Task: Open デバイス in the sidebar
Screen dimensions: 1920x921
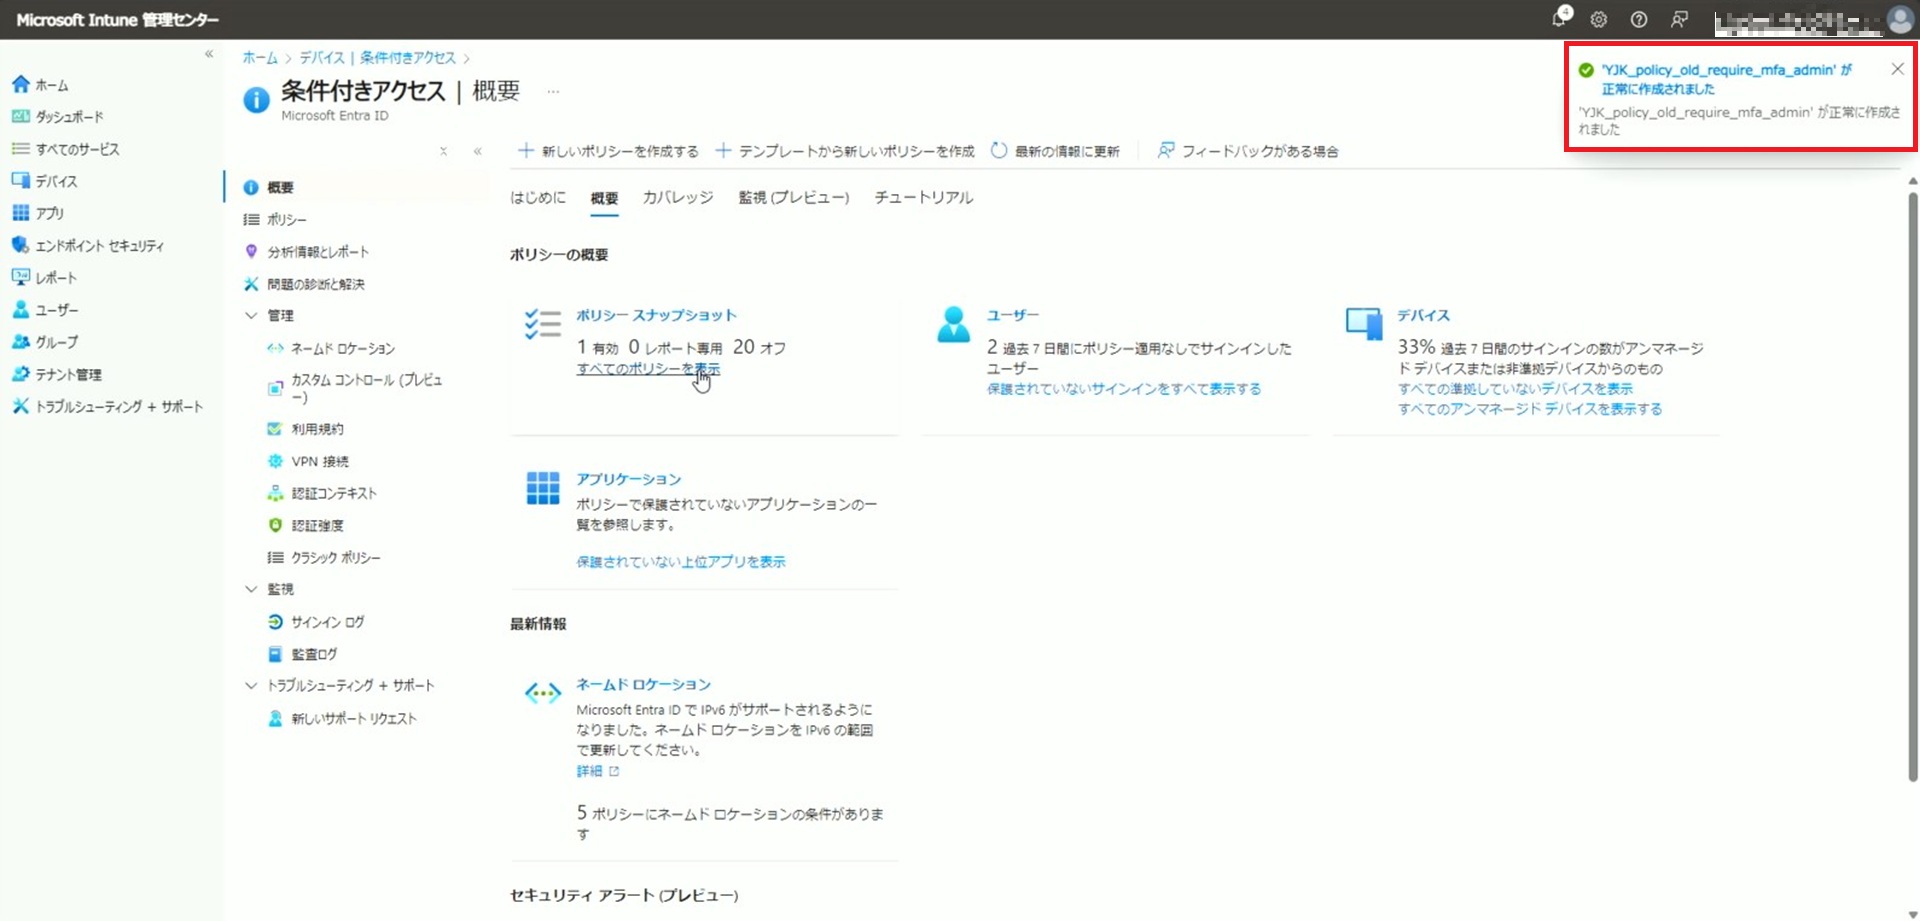Action: coord(56,181)
